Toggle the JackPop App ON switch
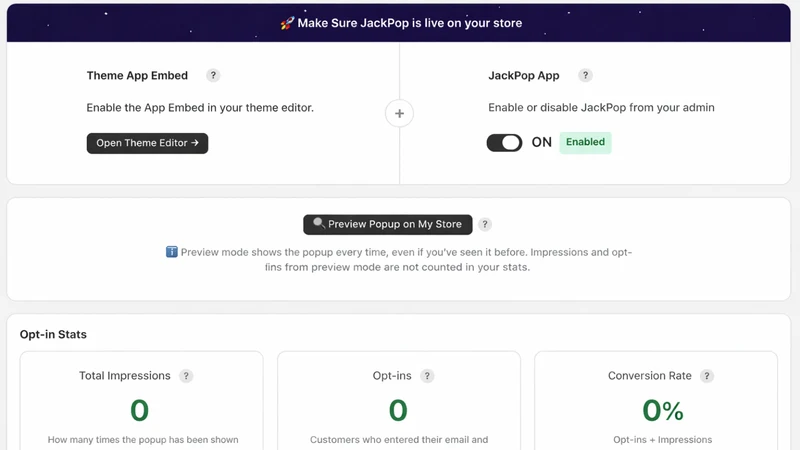 [504, 142]
